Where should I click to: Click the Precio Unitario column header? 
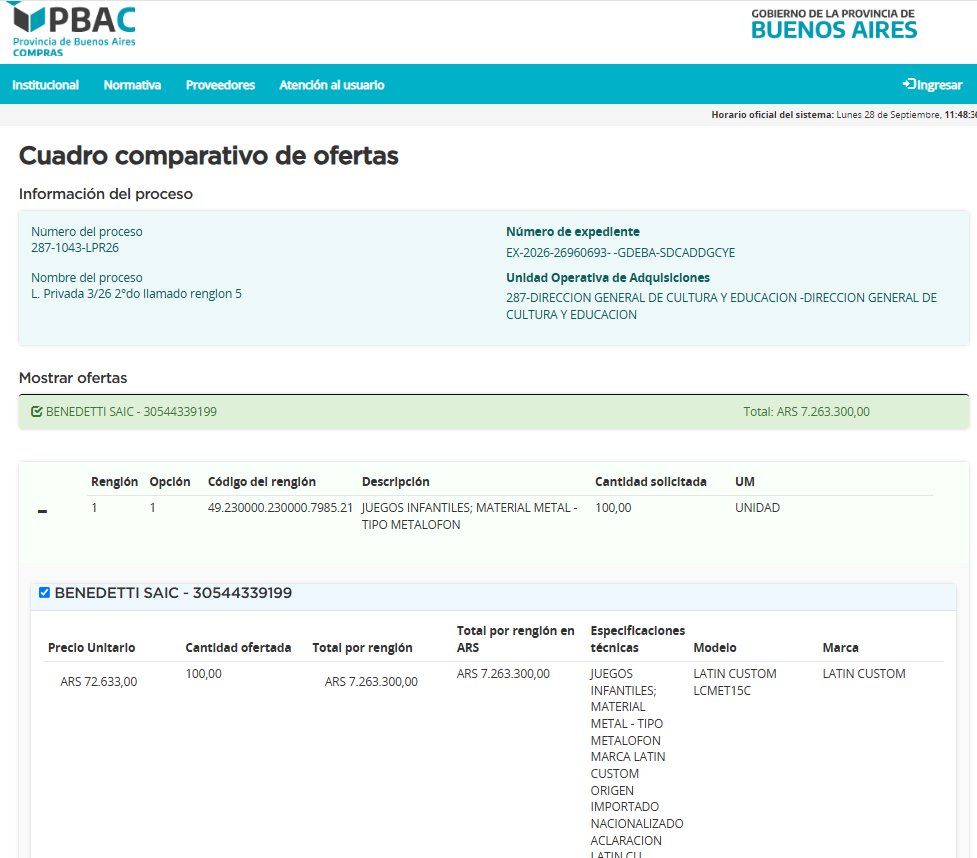pos(92,648)
